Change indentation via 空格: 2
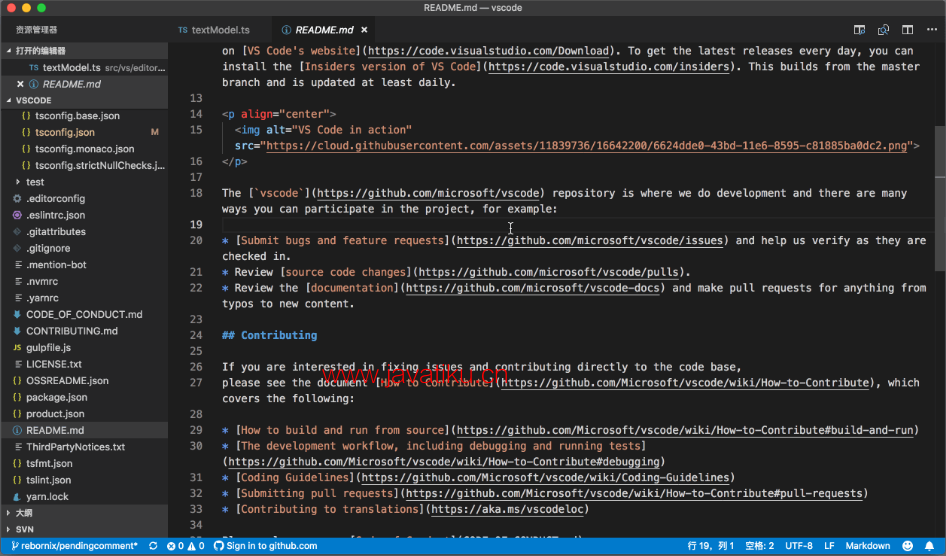Image resolution: width=946 pixels, height=556 pixels. click(760, 546)
